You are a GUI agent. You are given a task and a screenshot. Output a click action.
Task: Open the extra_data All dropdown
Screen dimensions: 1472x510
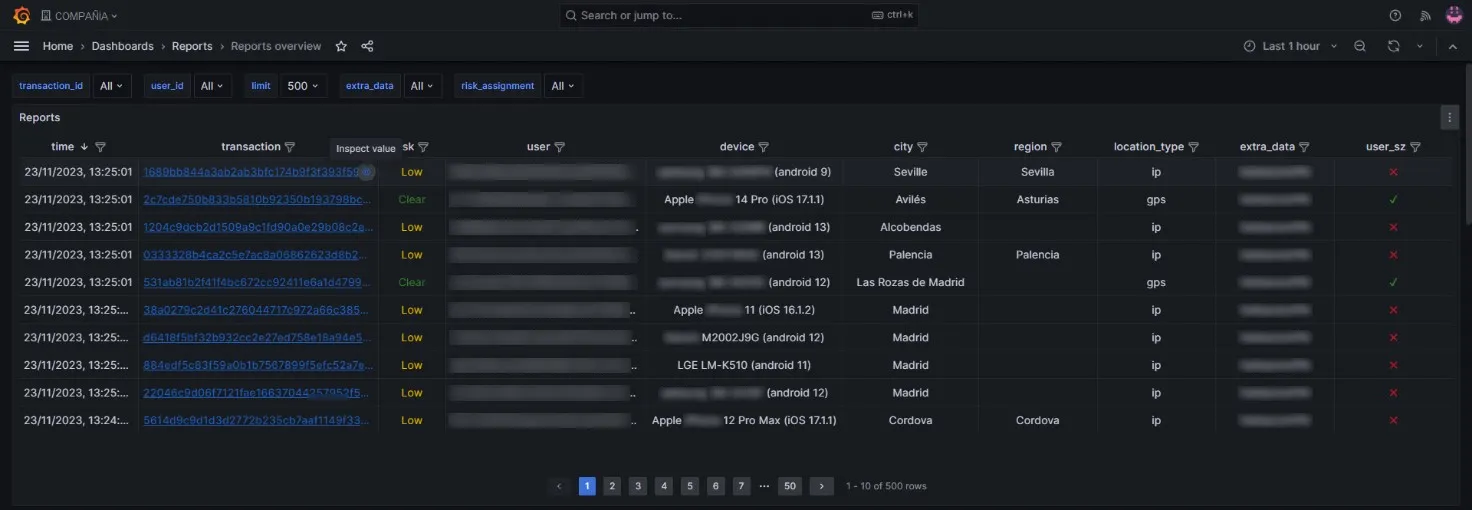pos(422,86)
